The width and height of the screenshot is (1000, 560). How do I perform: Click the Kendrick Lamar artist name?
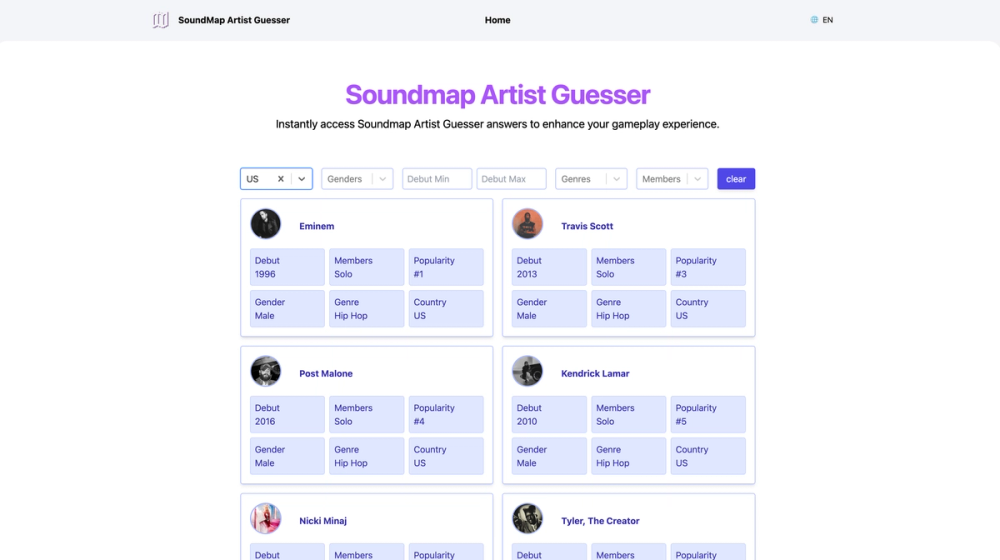coord(595,374)
